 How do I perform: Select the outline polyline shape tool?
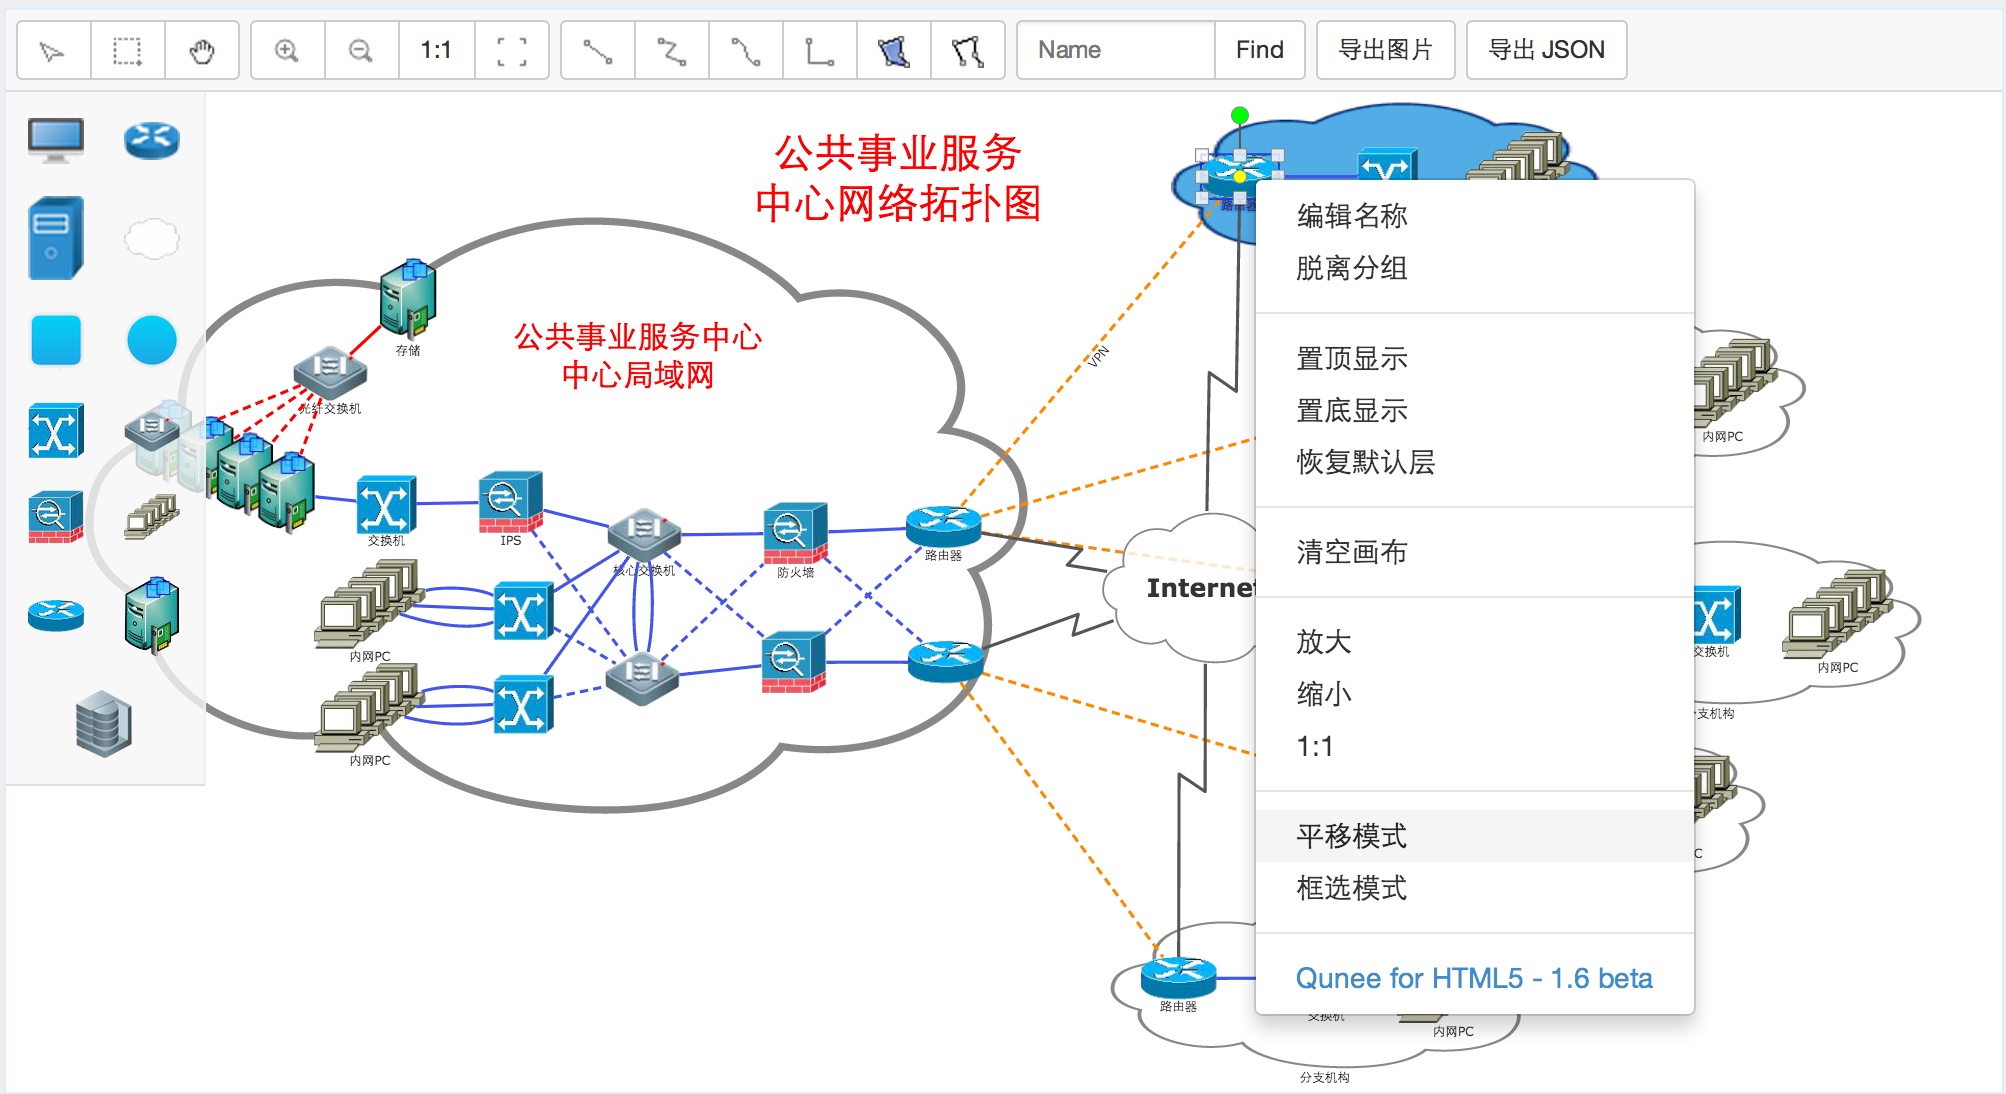[x=968, y=50]
